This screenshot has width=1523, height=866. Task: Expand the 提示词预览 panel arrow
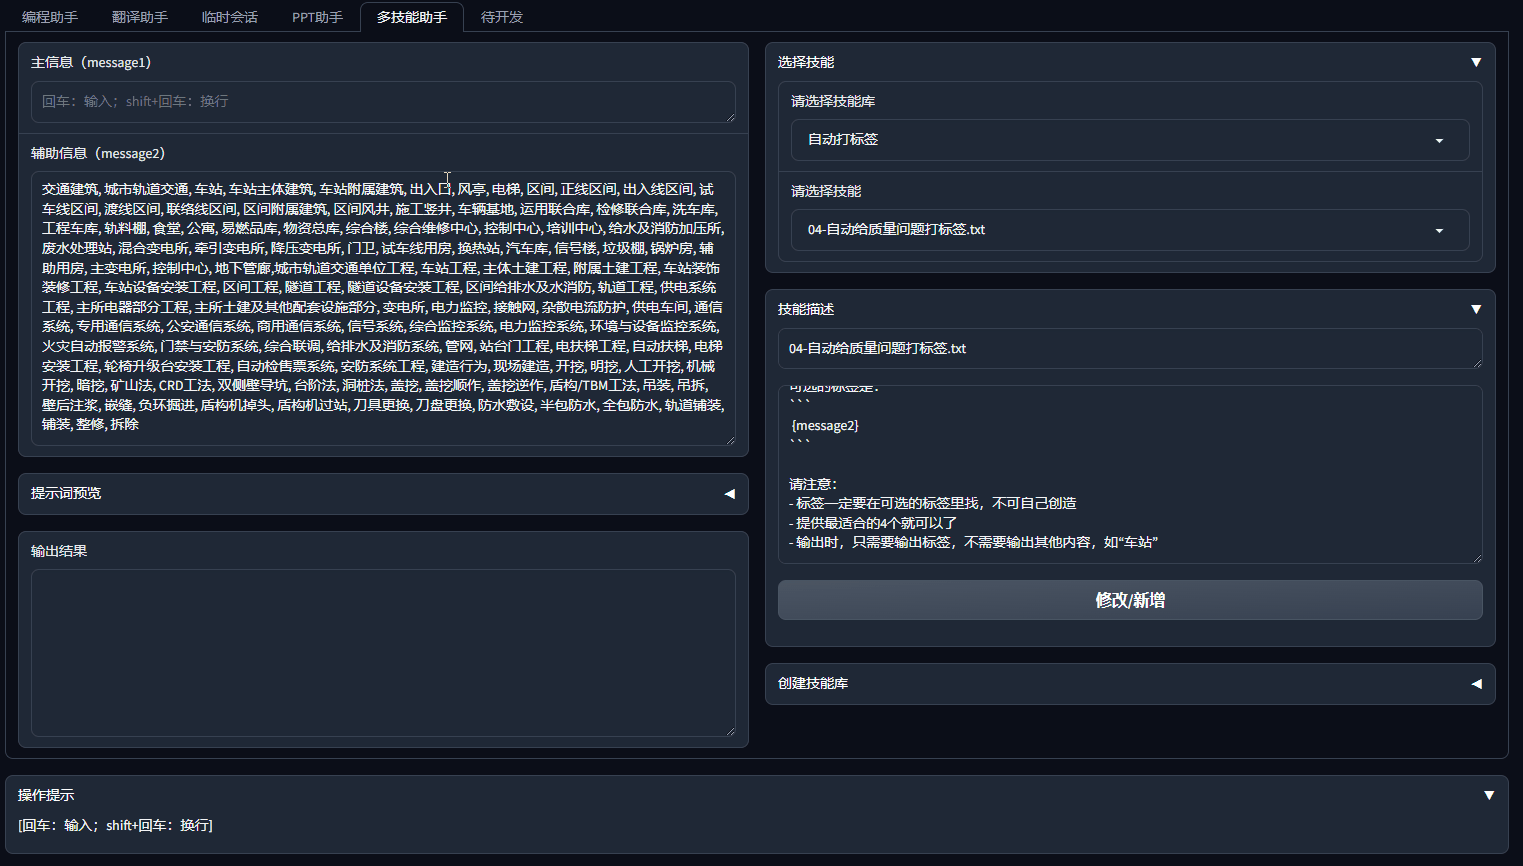click(x=729, y=494)
